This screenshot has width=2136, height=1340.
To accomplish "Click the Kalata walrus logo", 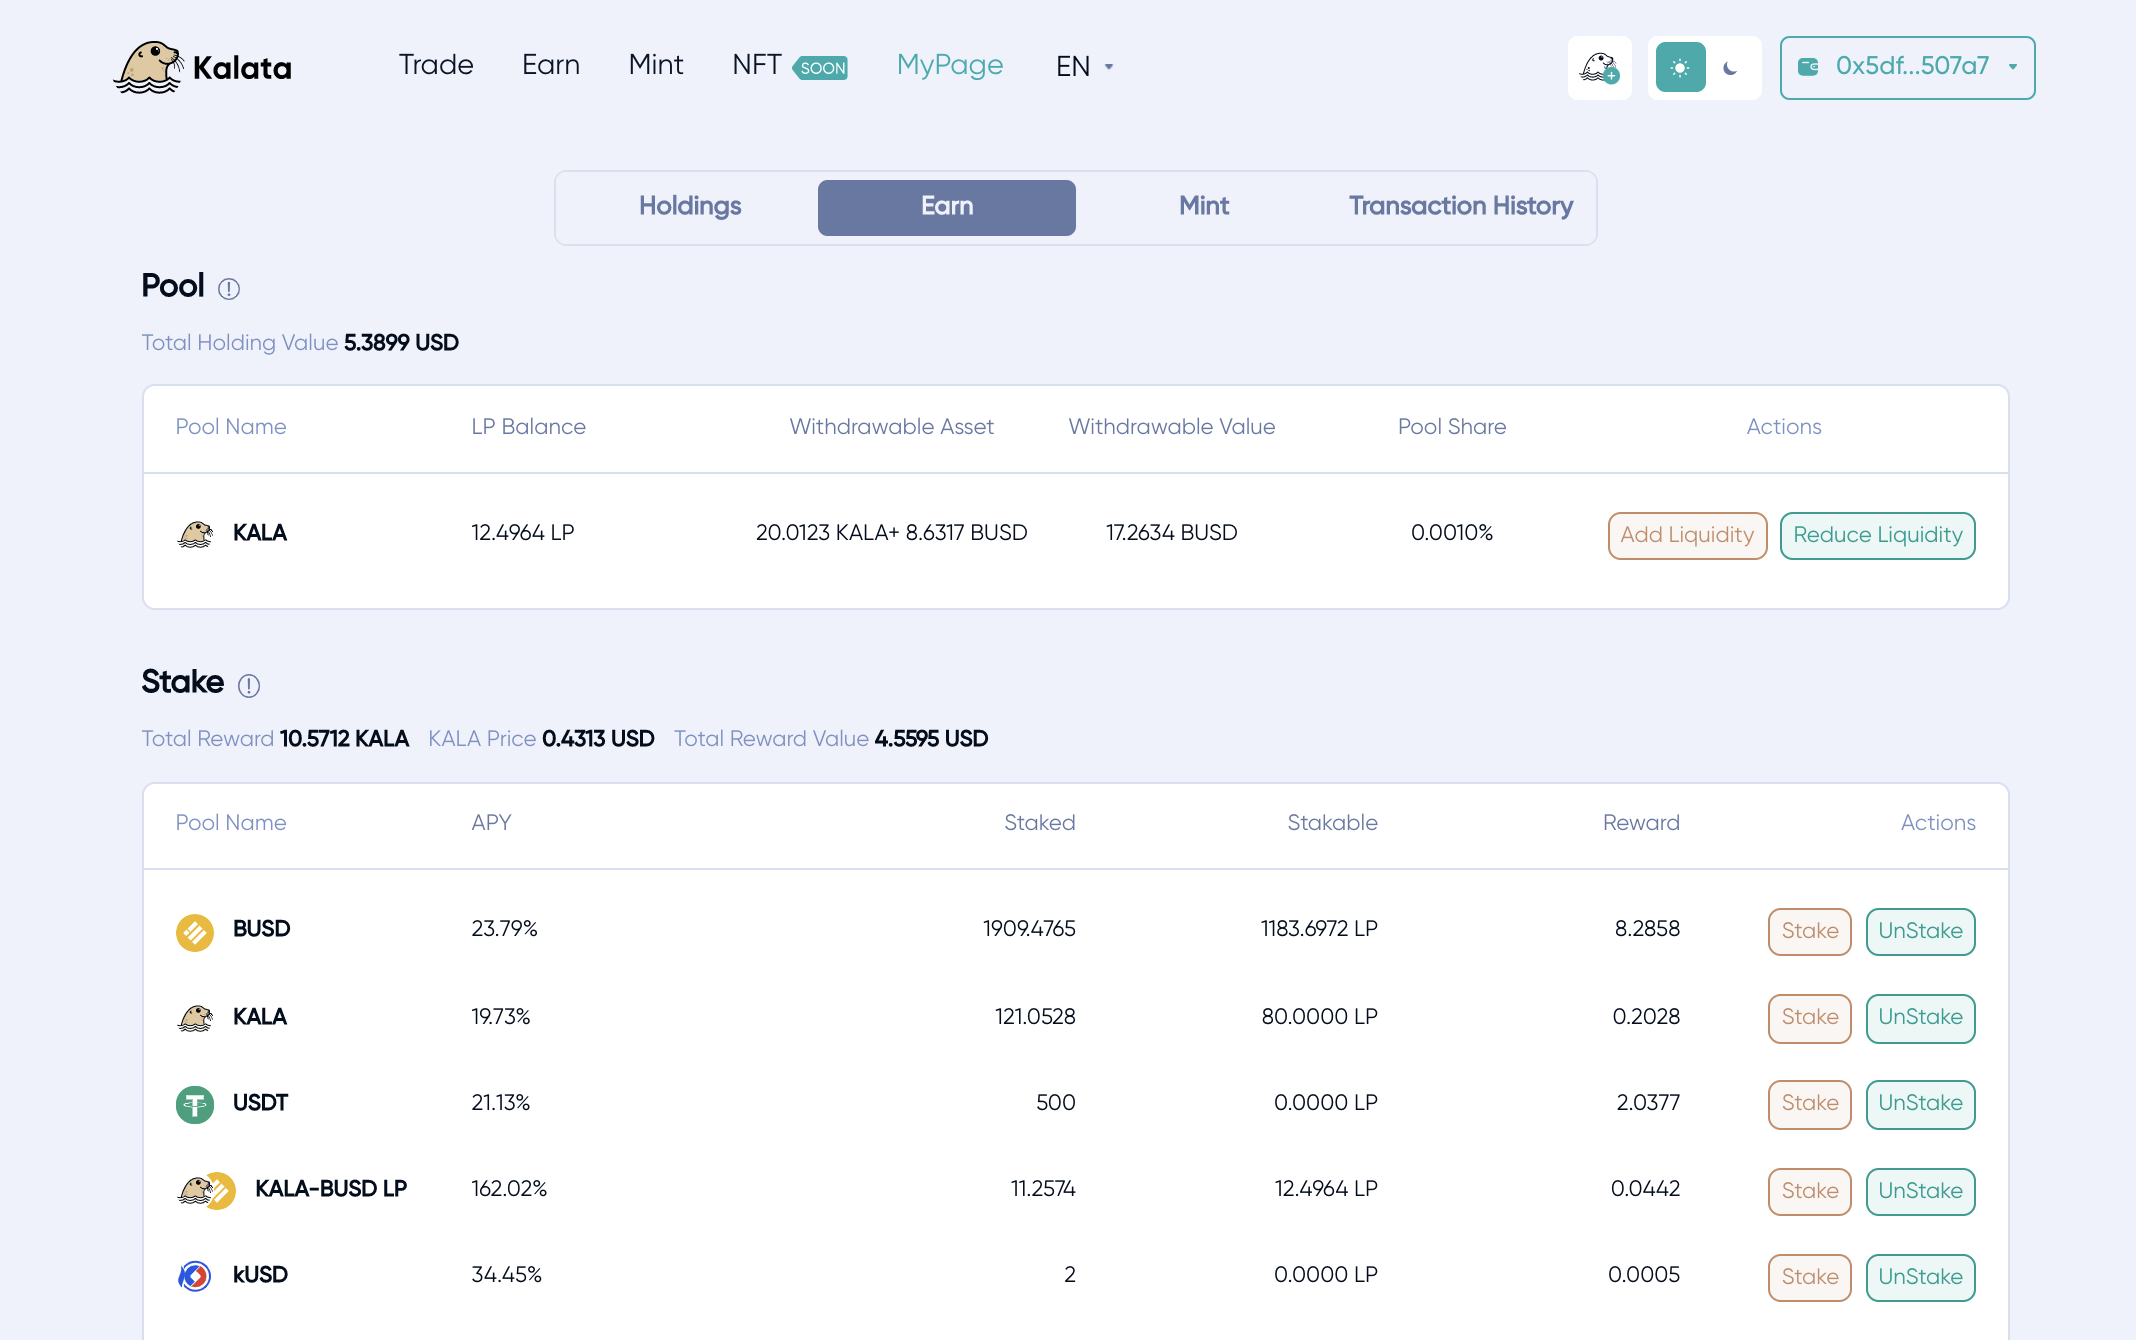I will pyautogui.click(x=150, y=67).
